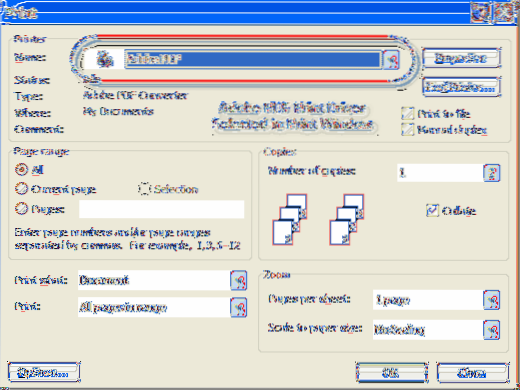Image resolution: width=520 pixels, height=390 pixels.
Task: Select the Selection radio button
Action: [x=144, y=189]
